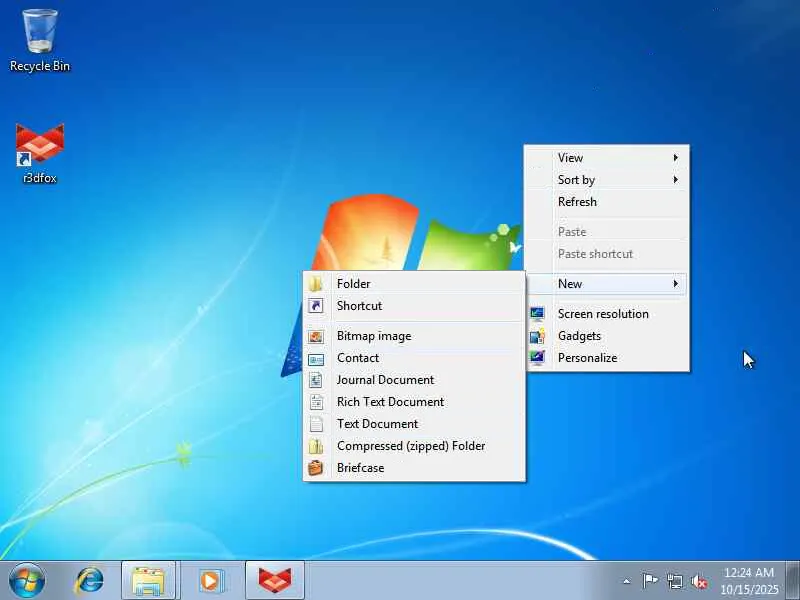Click the Recycle Bin label text

click(40, 66)
